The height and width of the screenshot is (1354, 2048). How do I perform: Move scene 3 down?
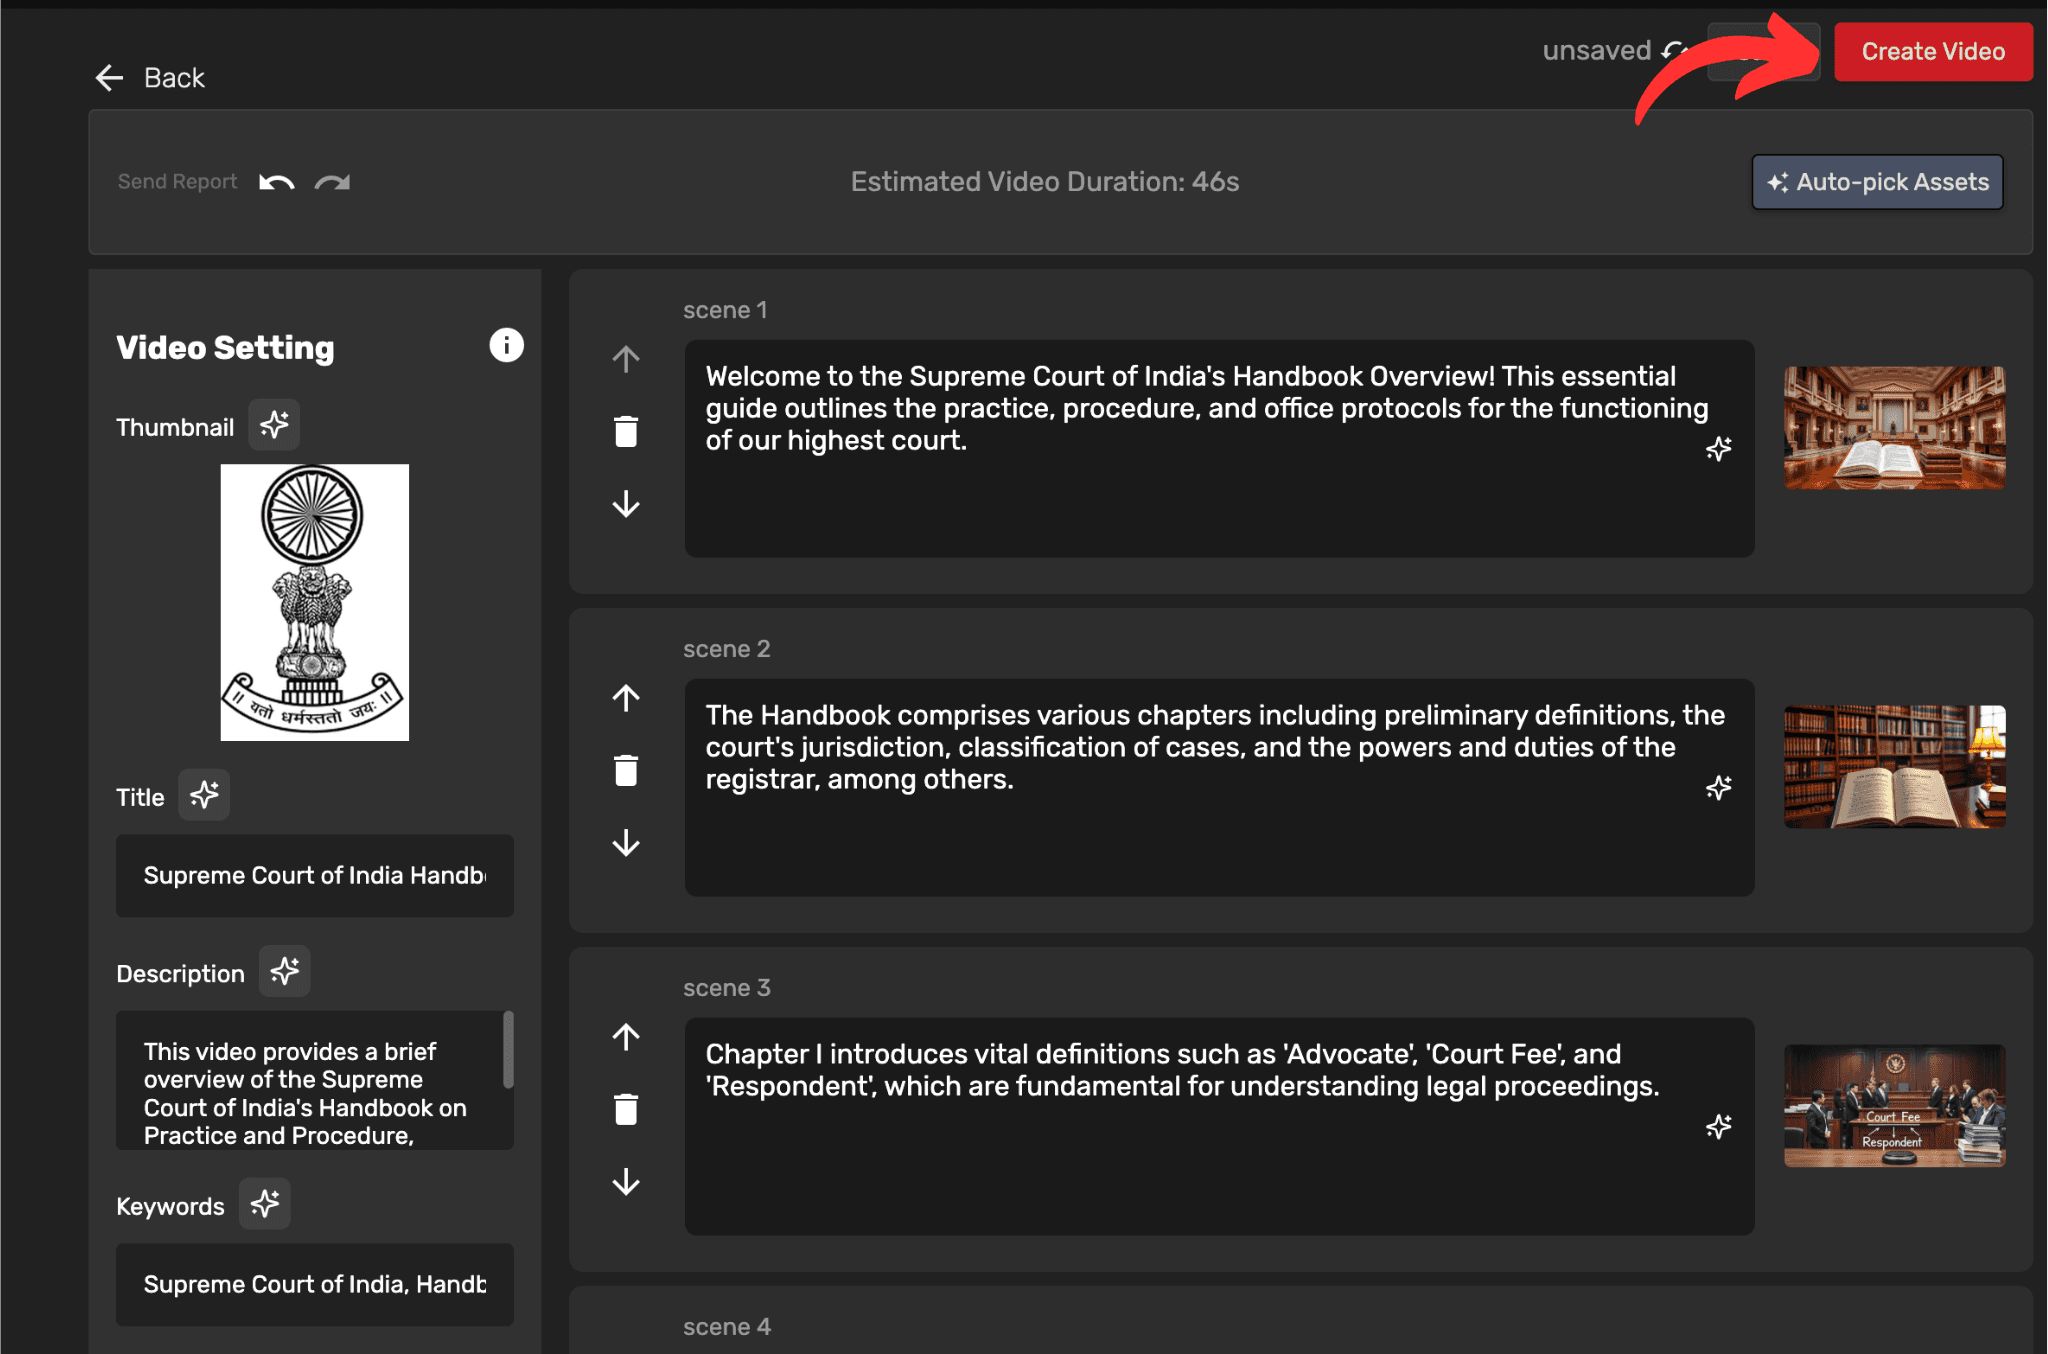pos(626,1182)
